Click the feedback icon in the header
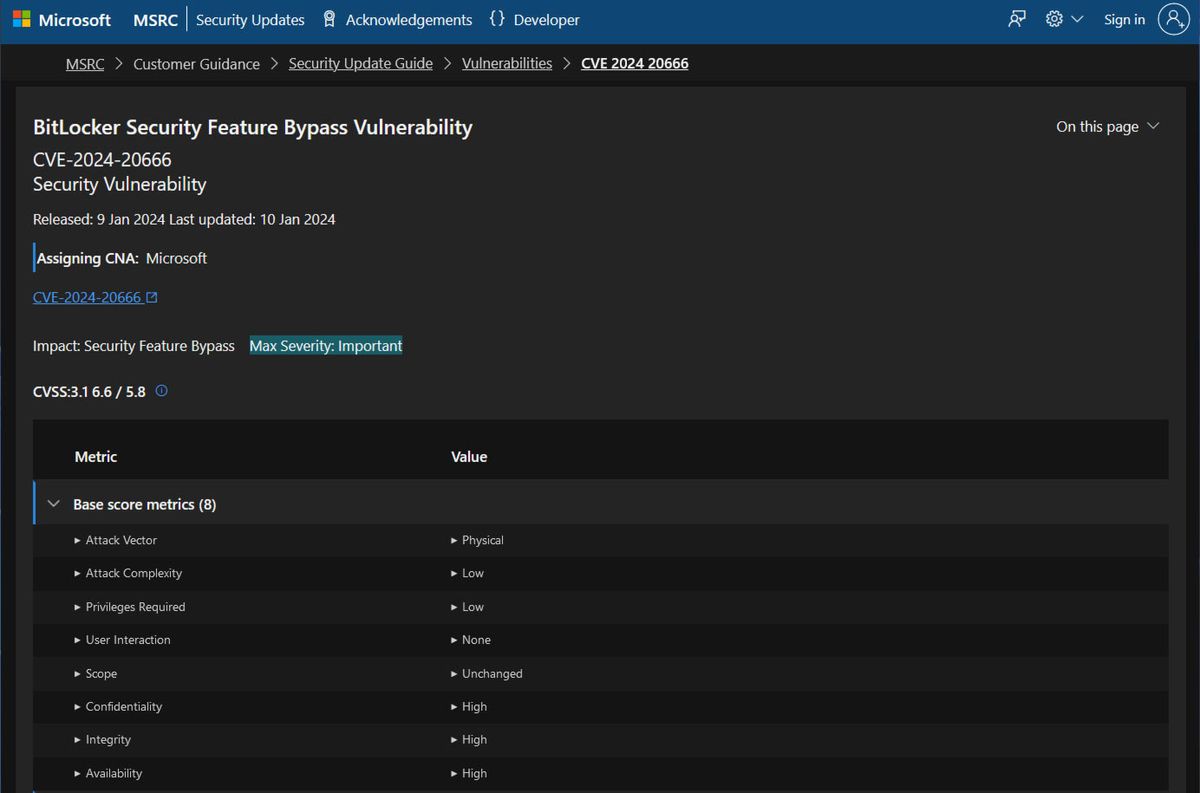This screenshot has height=793, width=1200. (1016, 18)
